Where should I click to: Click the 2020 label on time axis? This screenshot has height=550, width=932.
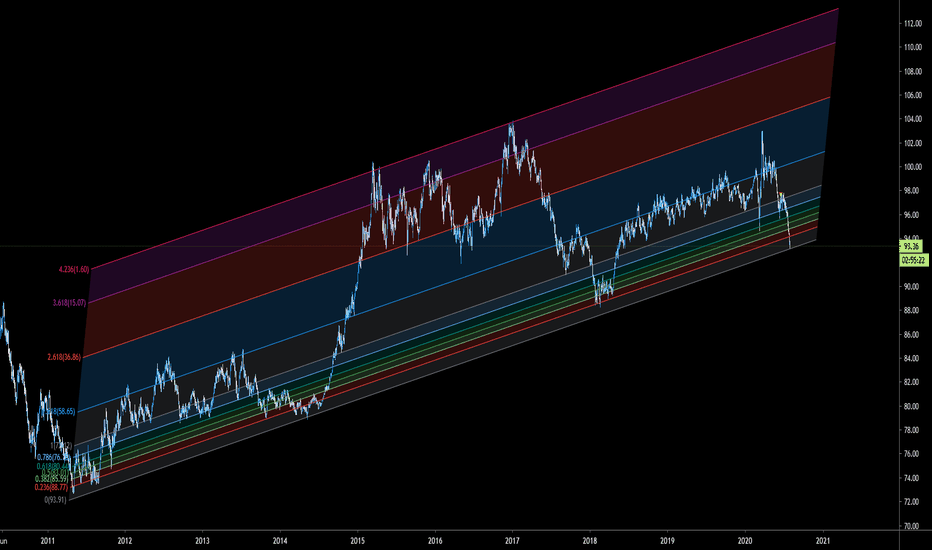point(745,541)
